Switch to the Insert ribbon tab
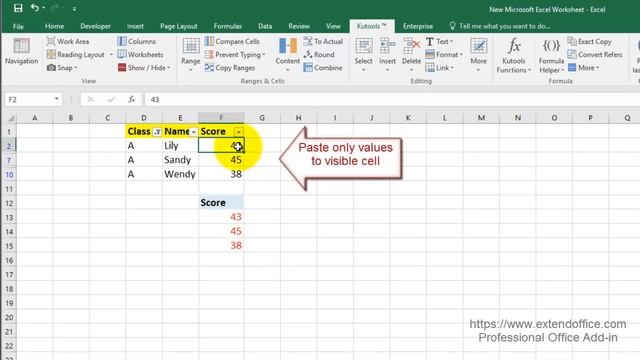 click(x=135, y=26)
